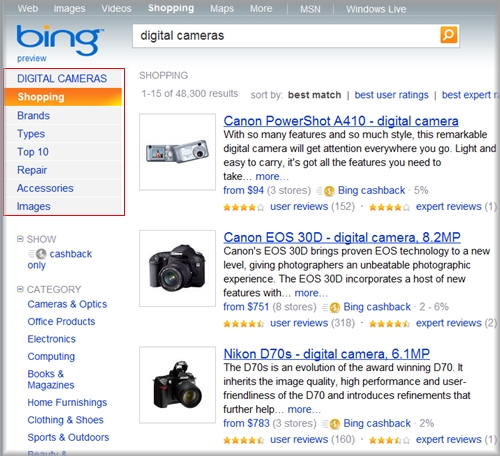Collapse the SHOW filter section

tap(20, 239)
